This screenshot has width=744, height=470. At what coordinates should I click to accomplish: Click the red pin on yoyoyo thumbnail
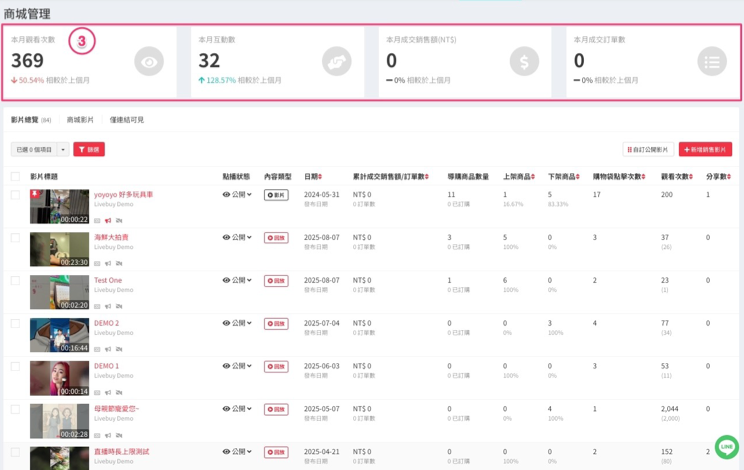point(35,194)
